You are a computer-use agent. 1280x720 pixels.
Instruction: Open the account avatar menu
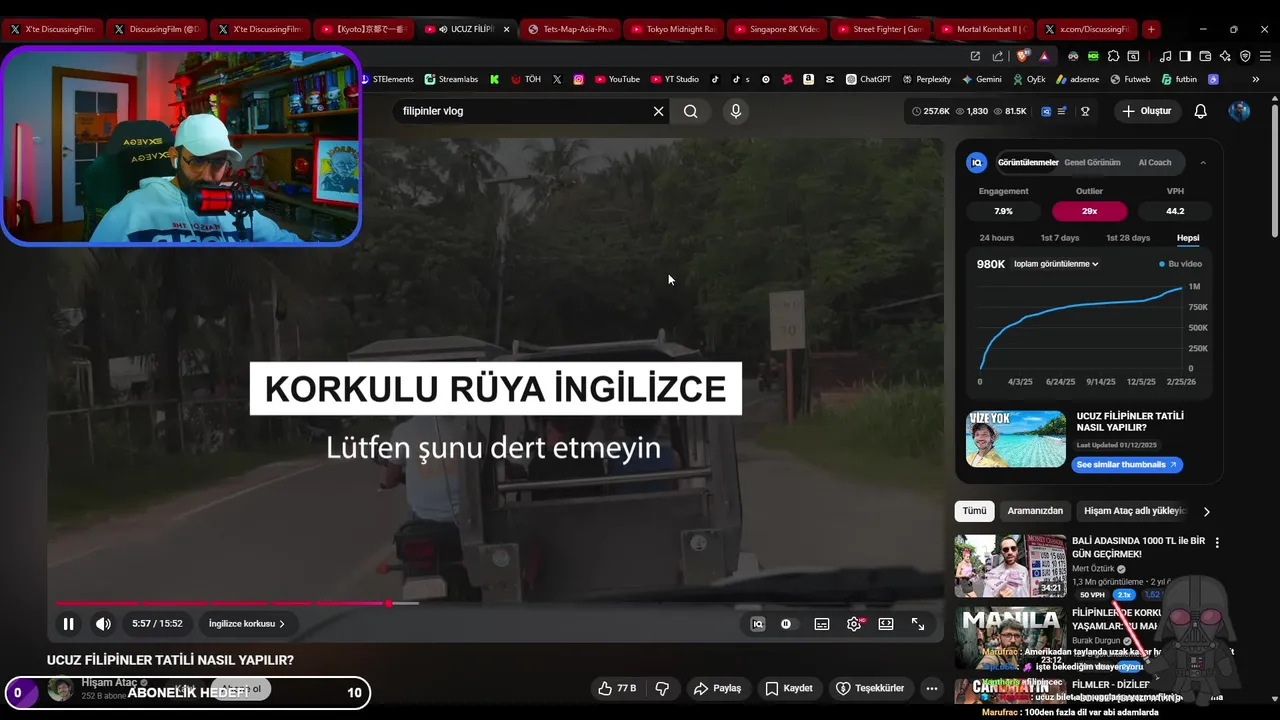point(1239,111)
